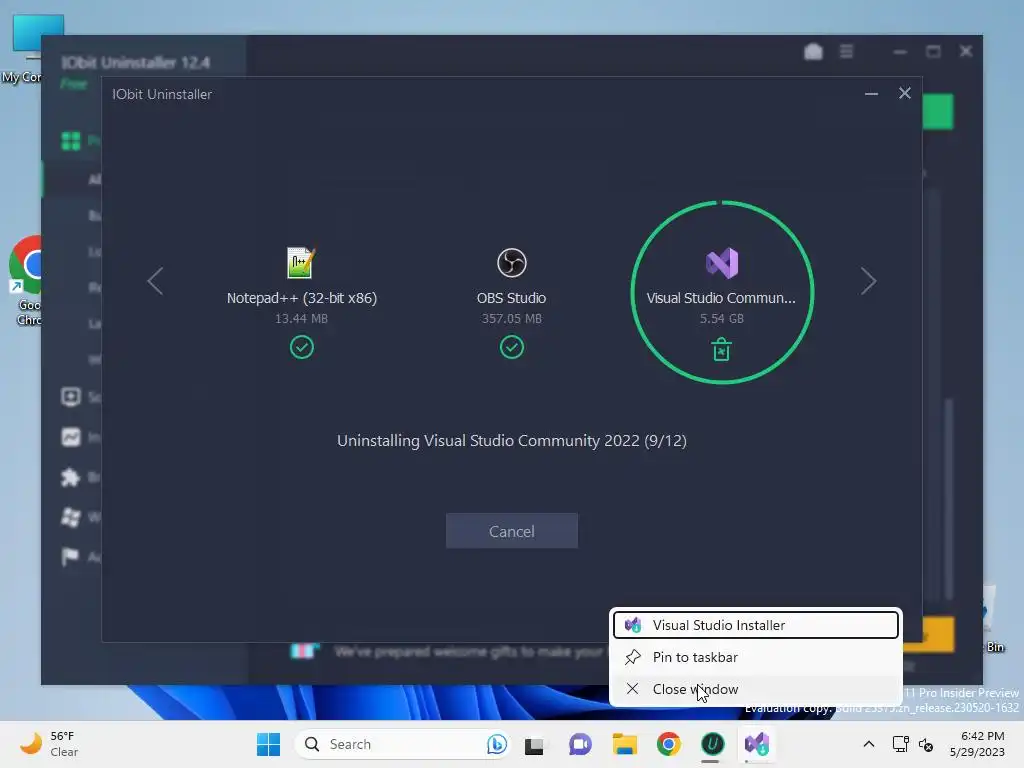
Task: Open Chat app on the taskbar
Action: (x=579, y=744)
